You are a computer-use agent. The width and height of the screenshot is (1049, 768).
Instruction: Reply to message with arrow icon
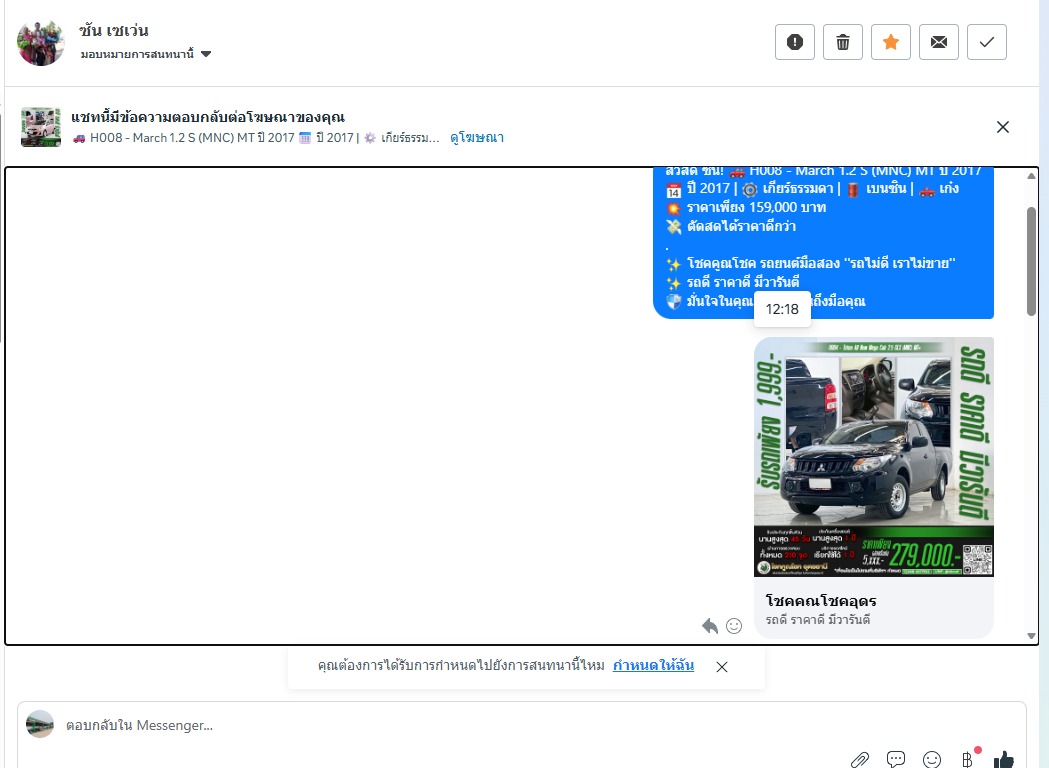coord(710,626)
